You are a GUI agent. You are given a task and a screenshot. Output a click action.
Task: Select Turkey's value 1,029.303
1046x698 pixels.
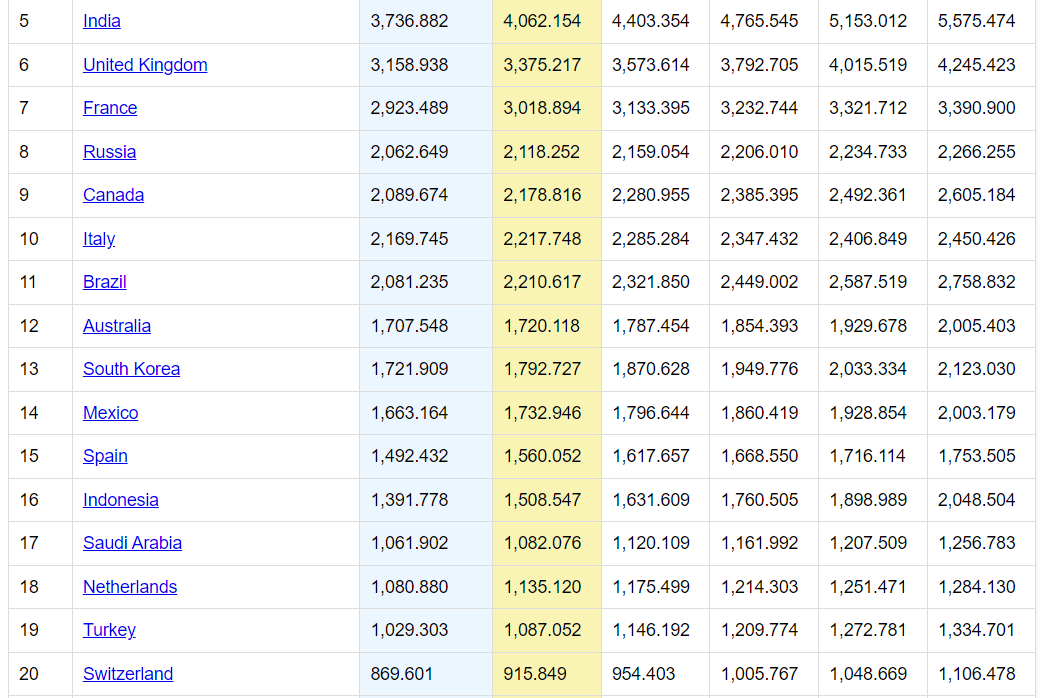tap(409, 631)
